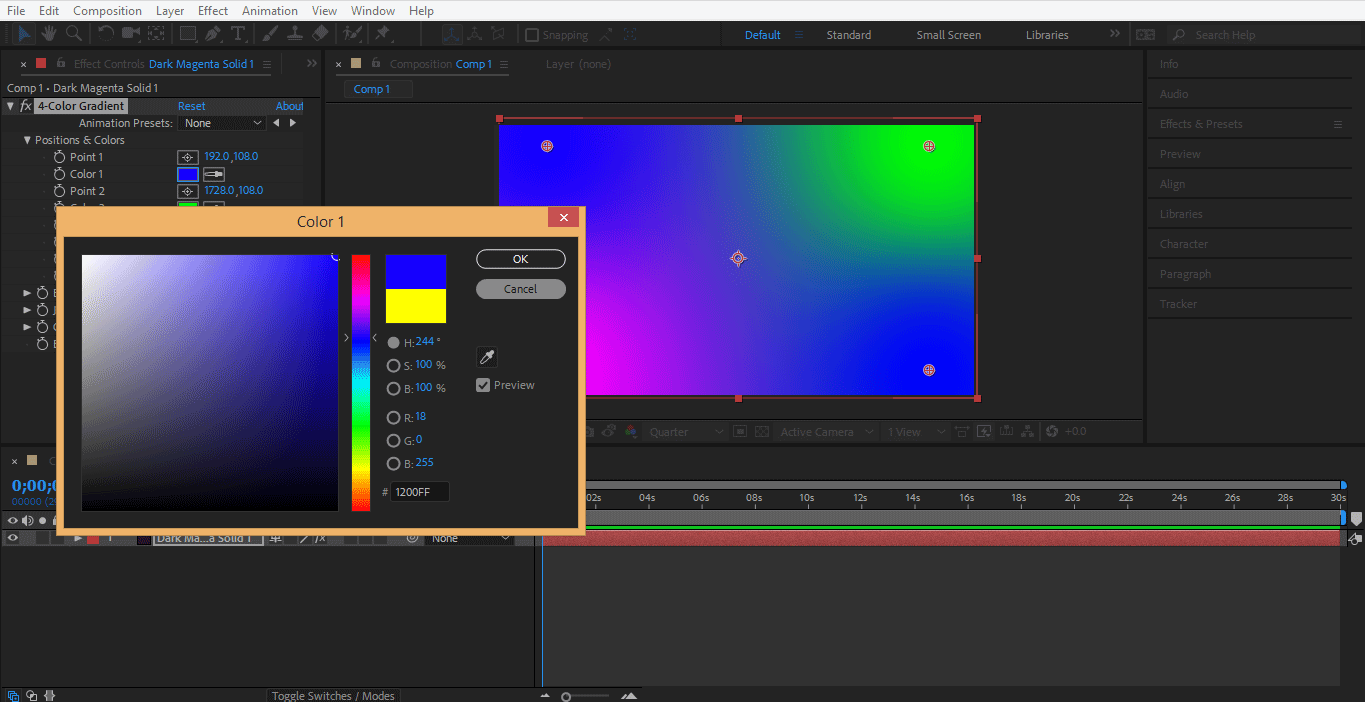
Task: Switch to the Standard workspace
Action: [x=848, y=35]
